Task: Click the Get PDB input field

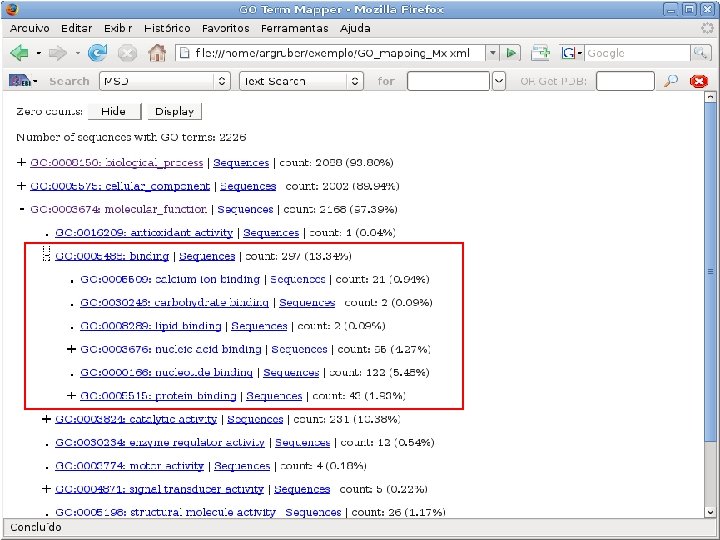Action: click(x=625, y=81)
